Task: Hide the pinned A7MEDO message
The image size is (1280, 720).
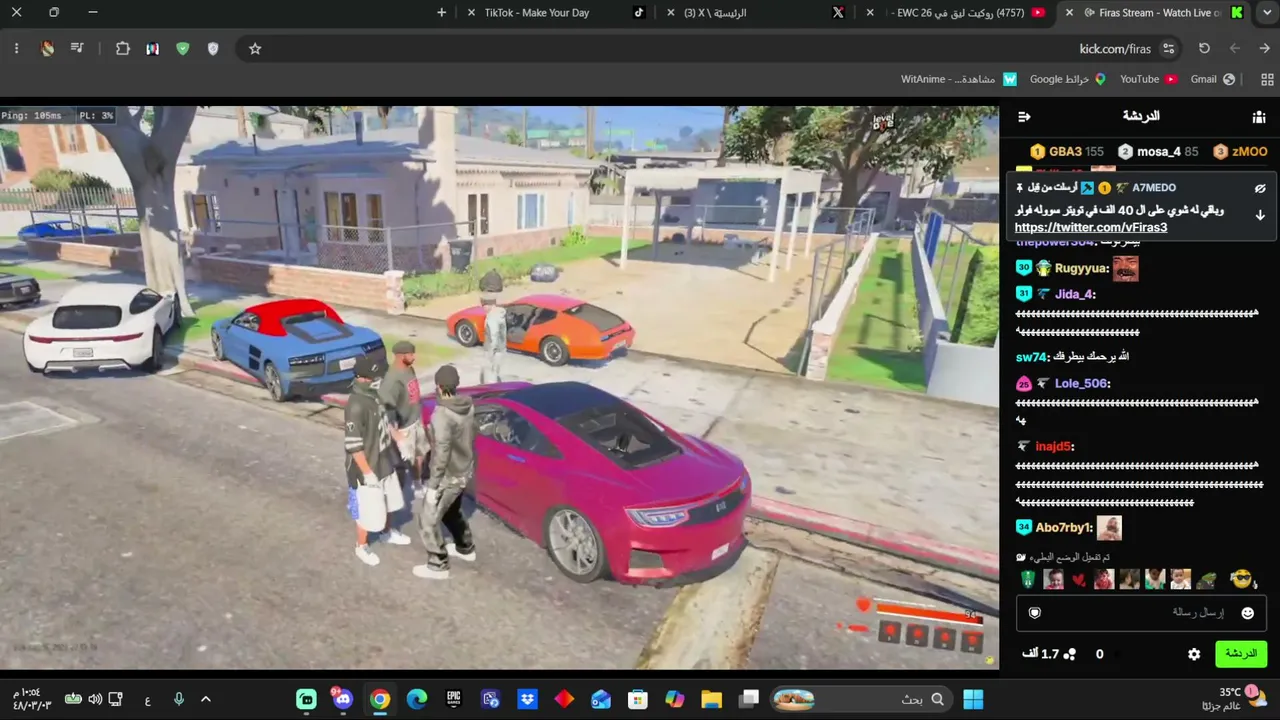Action: [1260, 188]
